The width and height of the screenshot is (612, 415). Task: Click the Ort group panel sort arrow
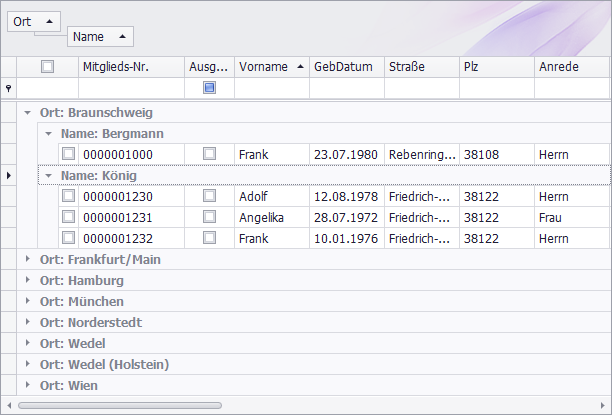pyautogui.click(x=49, y=21)
